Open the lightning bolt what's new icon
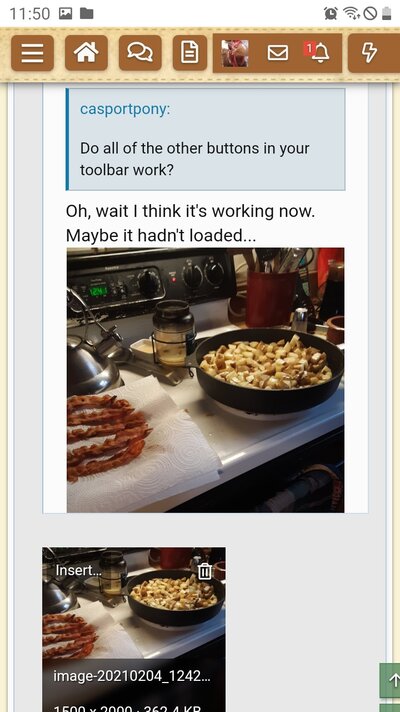The width and height of the screenshot is (400, 712). [x=369, y=53]
